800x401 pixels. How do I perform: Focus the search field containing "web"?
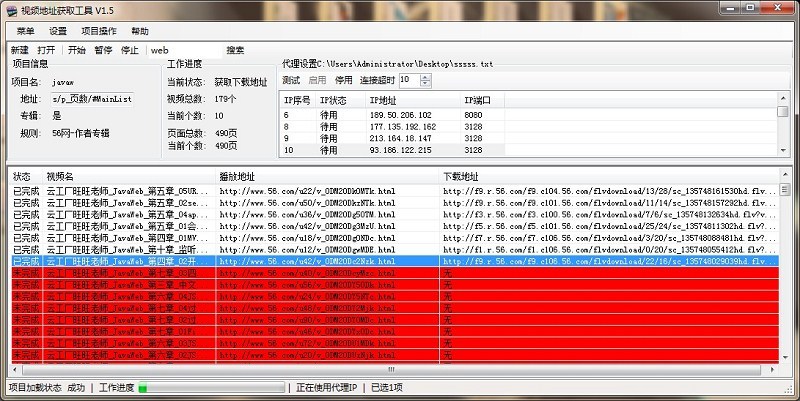[x=183, y=50]
